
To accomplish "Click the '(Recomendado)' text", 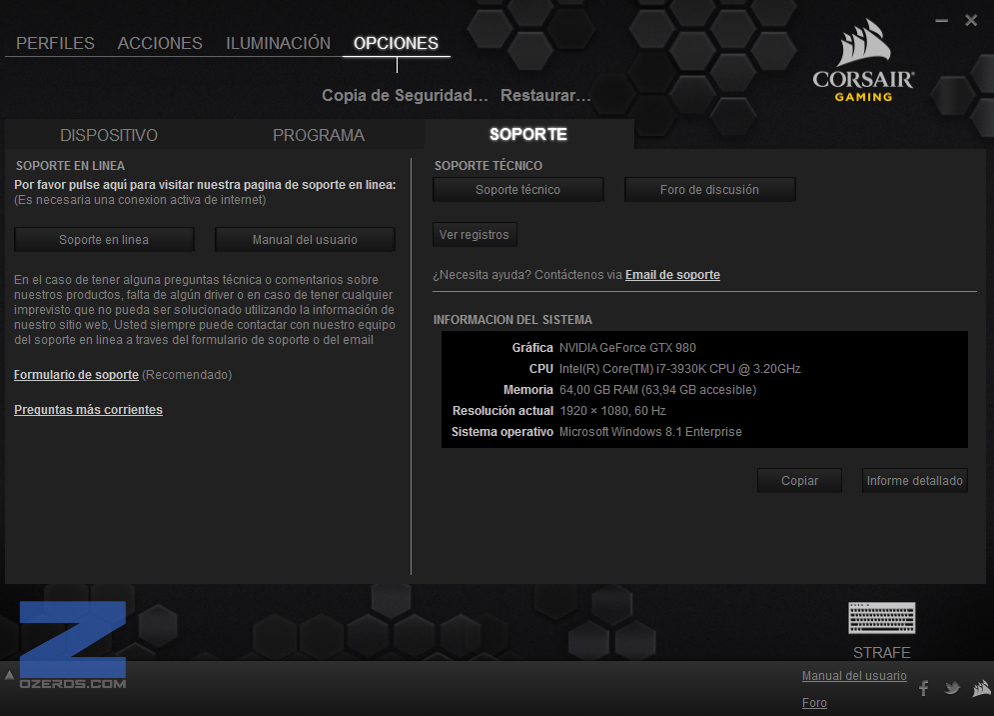I will [x=187, y=375].
